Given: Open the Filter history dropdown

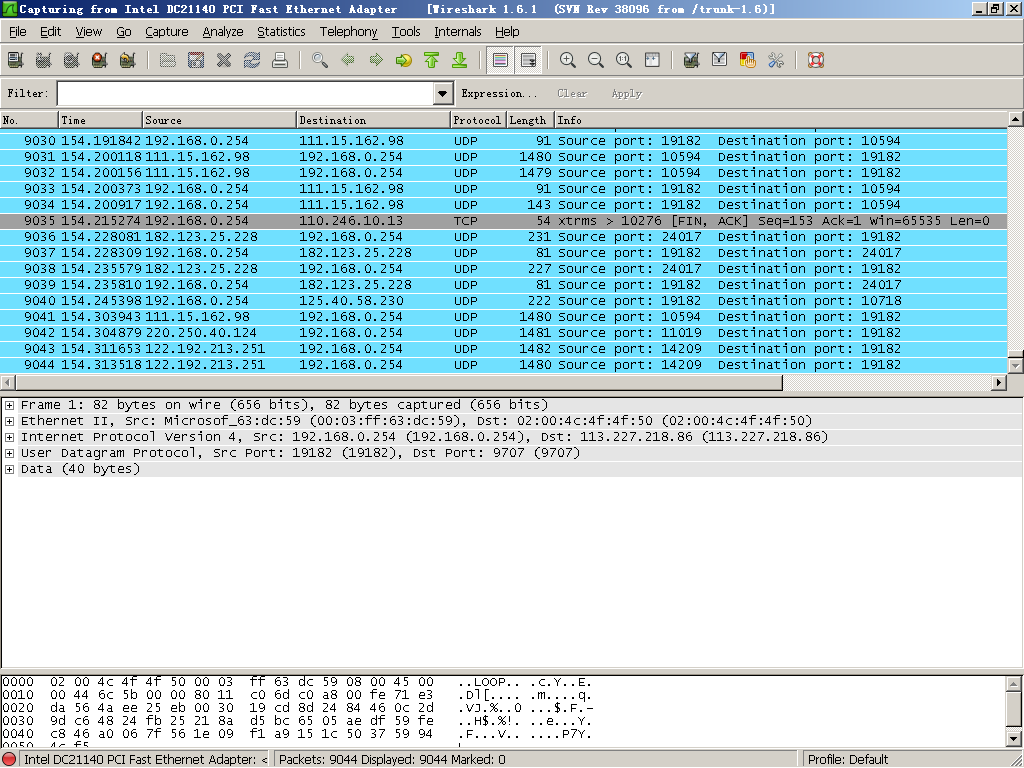Looking at the screenshot, I should (442, 93).
